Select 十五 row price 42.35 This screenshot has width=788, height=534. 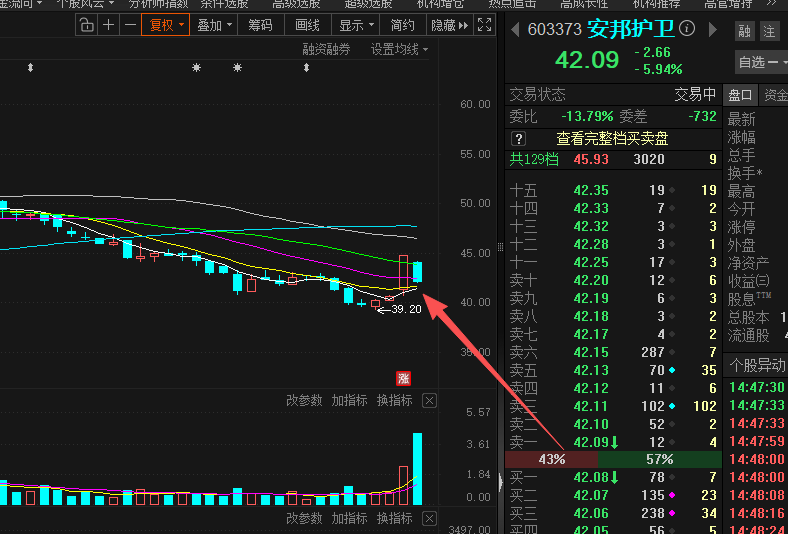point(592,190)
